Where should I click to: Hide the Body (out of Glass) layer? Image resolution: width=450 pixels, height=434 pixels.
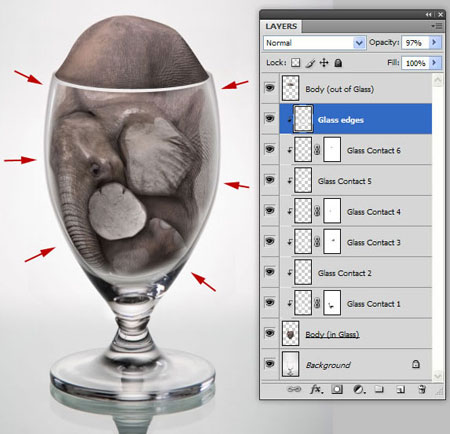270,88
